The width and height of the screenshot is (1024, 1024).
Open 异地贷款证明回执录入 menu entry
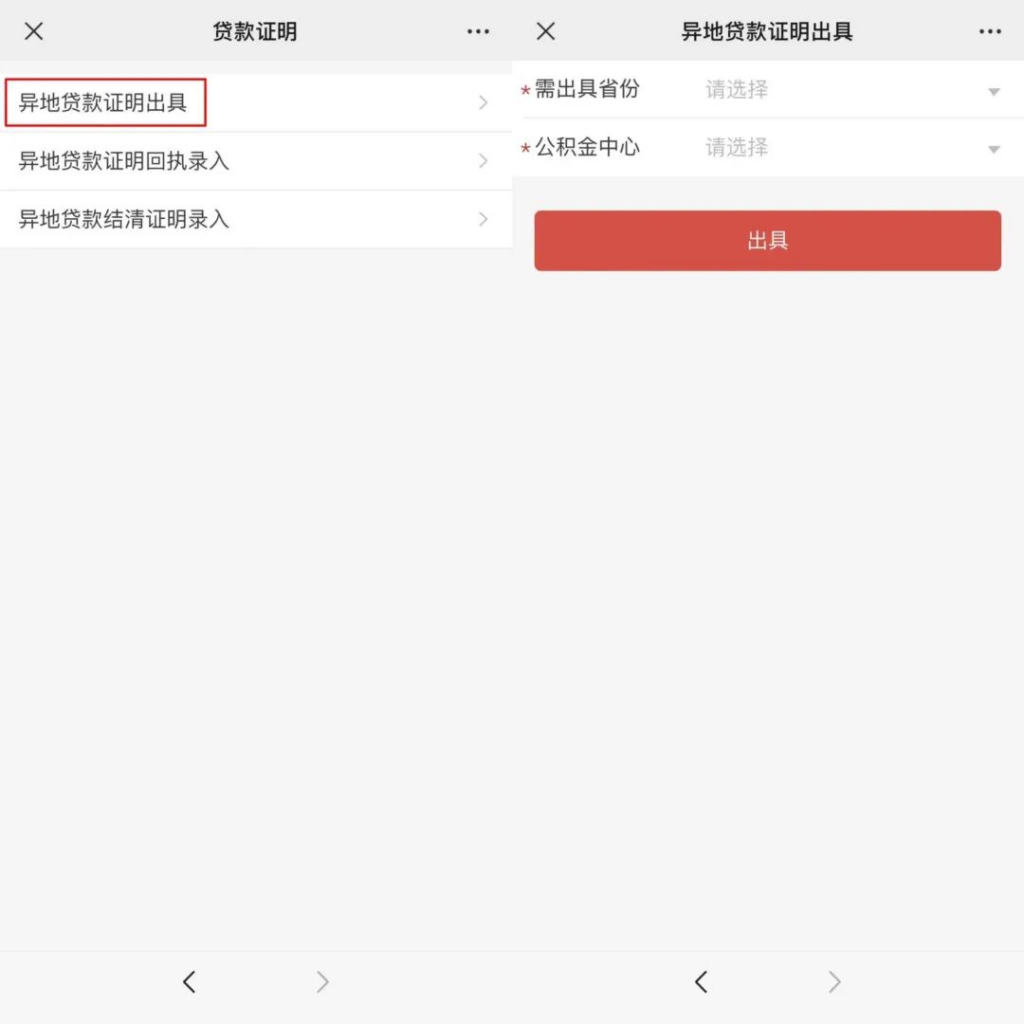(256, 161)
